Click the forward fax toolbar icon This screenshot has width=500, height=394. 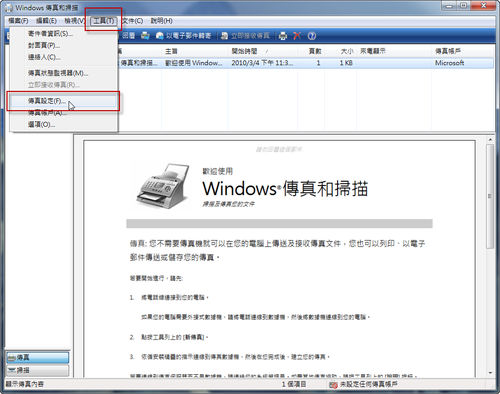point(145,36)
